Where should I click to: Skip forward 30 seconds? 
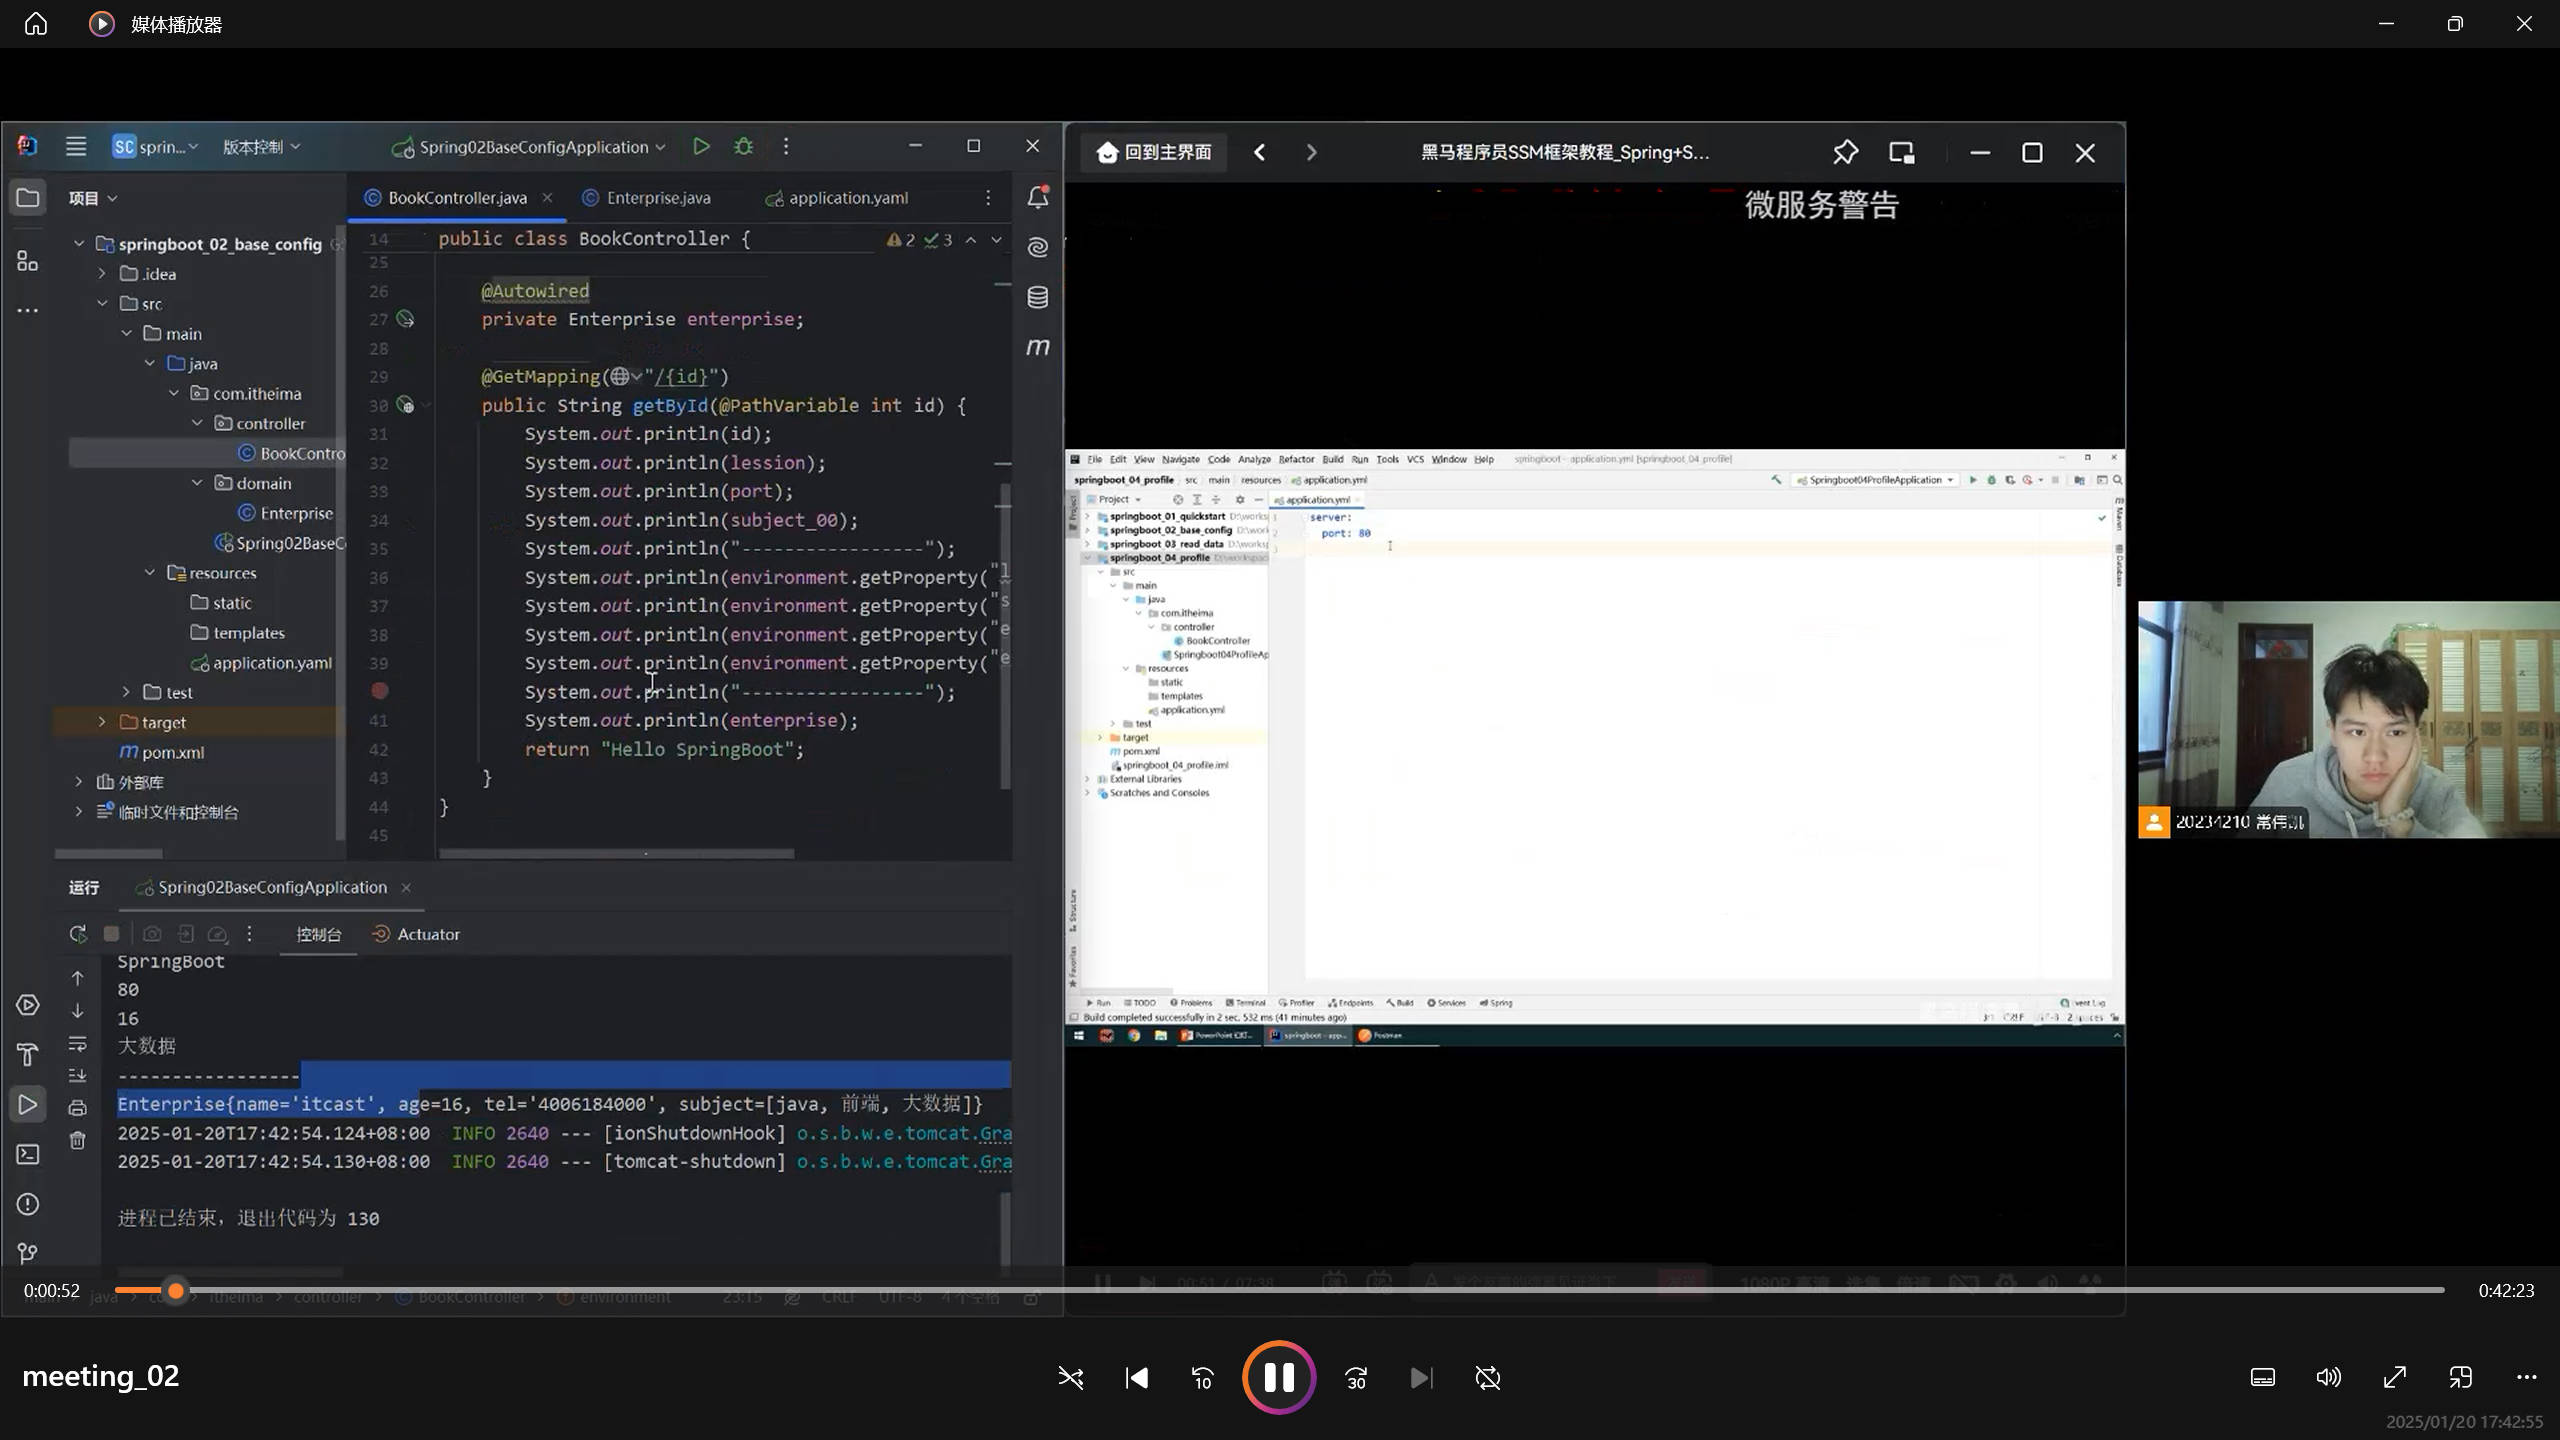(x=1356, y=1378)
